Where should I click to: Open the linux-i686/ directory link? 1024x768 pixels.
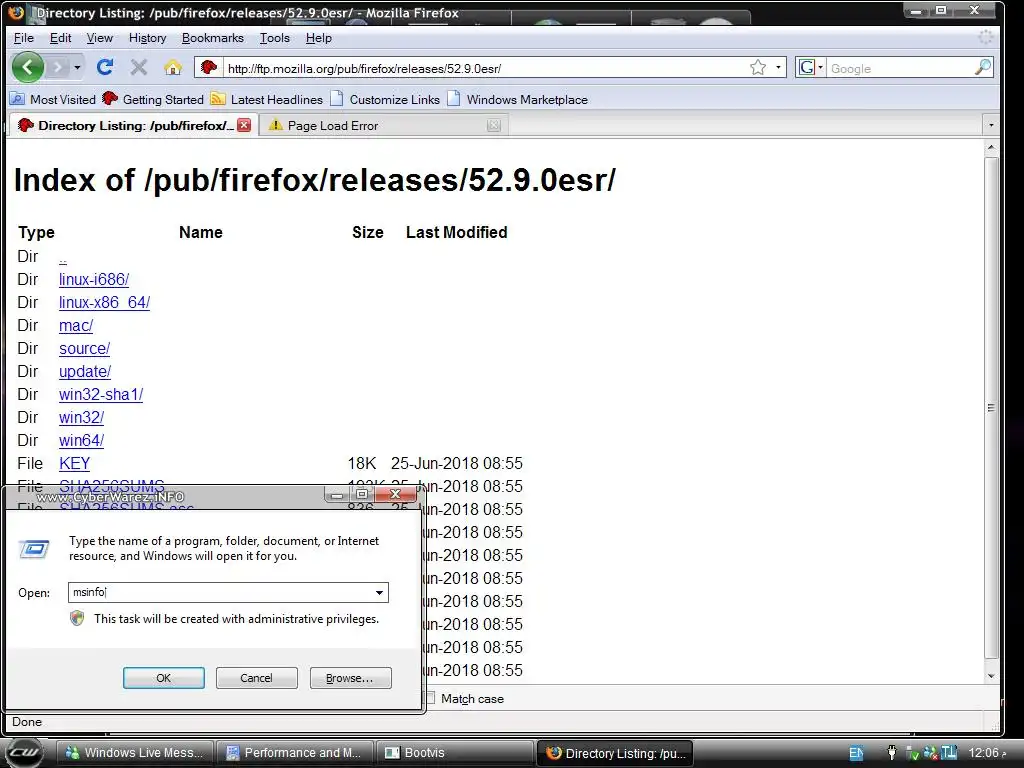click(94, 280)
